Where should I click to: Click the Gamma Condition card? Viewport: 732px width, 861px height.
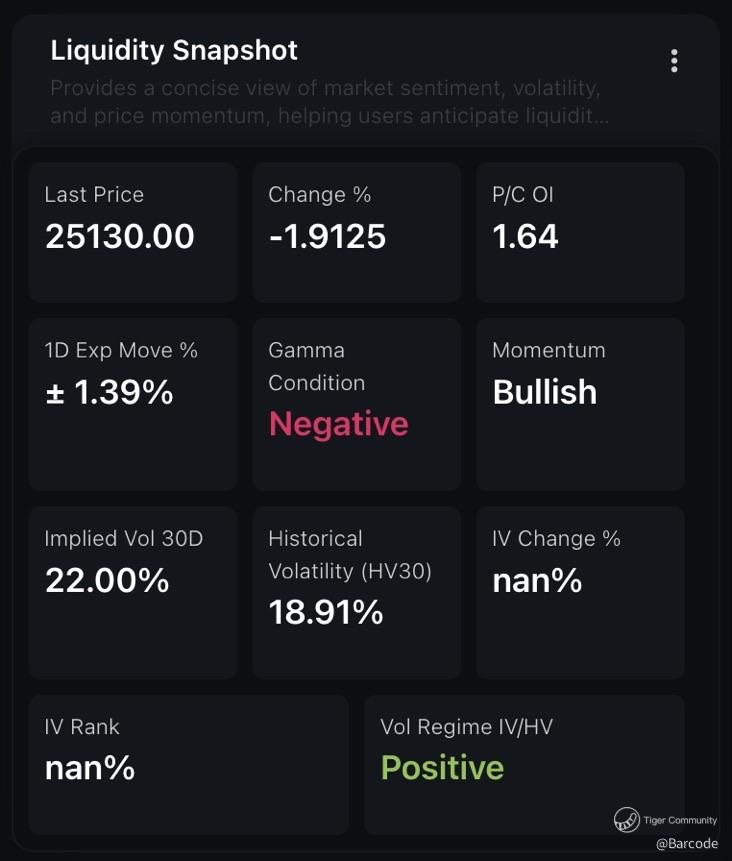[356, 404]
